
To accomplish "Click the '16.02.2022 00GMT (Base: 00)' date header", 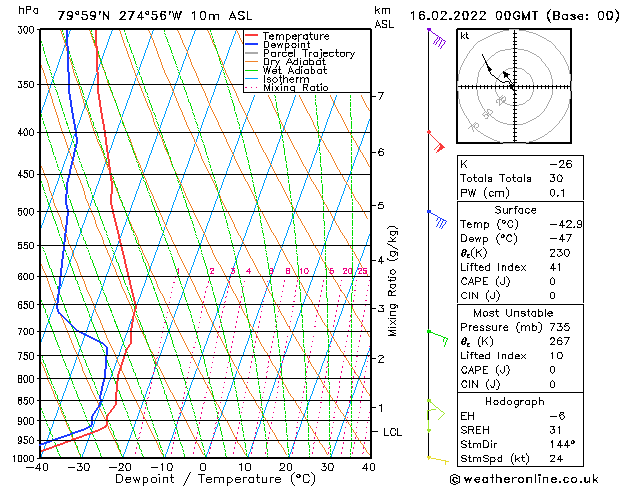I will click(514, 16).
